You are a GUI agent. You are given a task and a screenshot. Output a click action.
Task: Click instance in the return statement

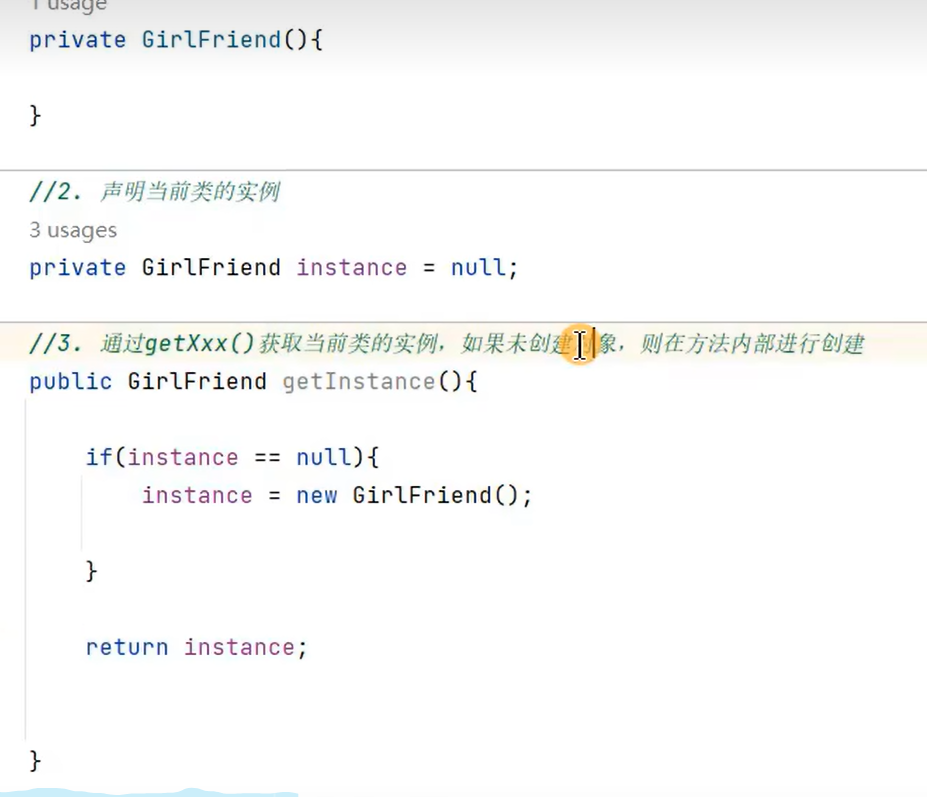click(x=239, y=647)
